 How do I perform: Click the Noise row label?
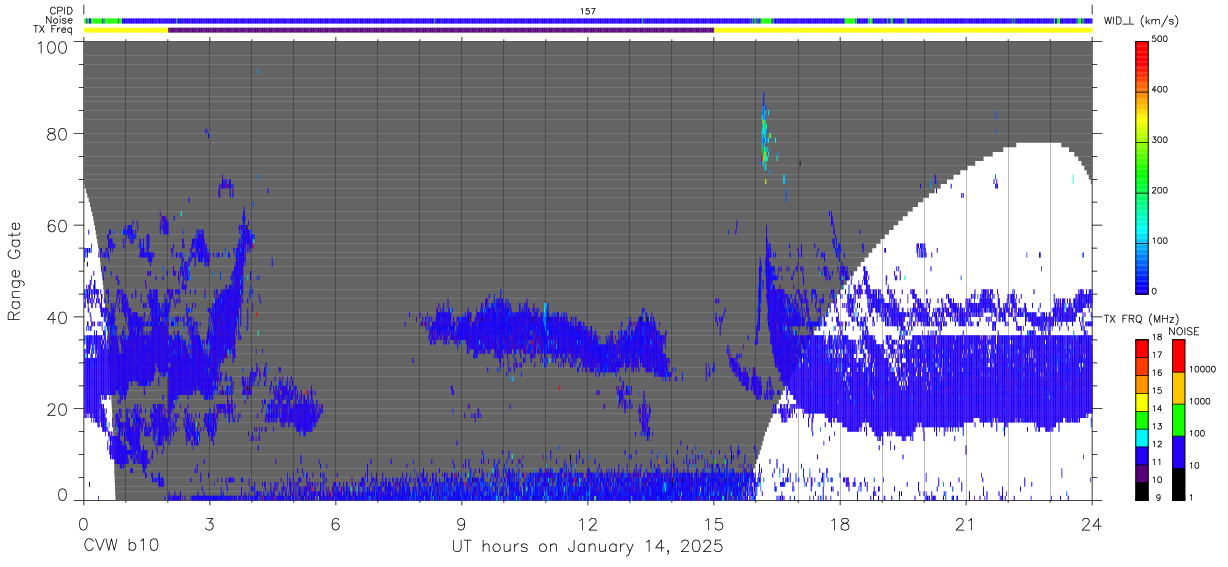[60, 20]
